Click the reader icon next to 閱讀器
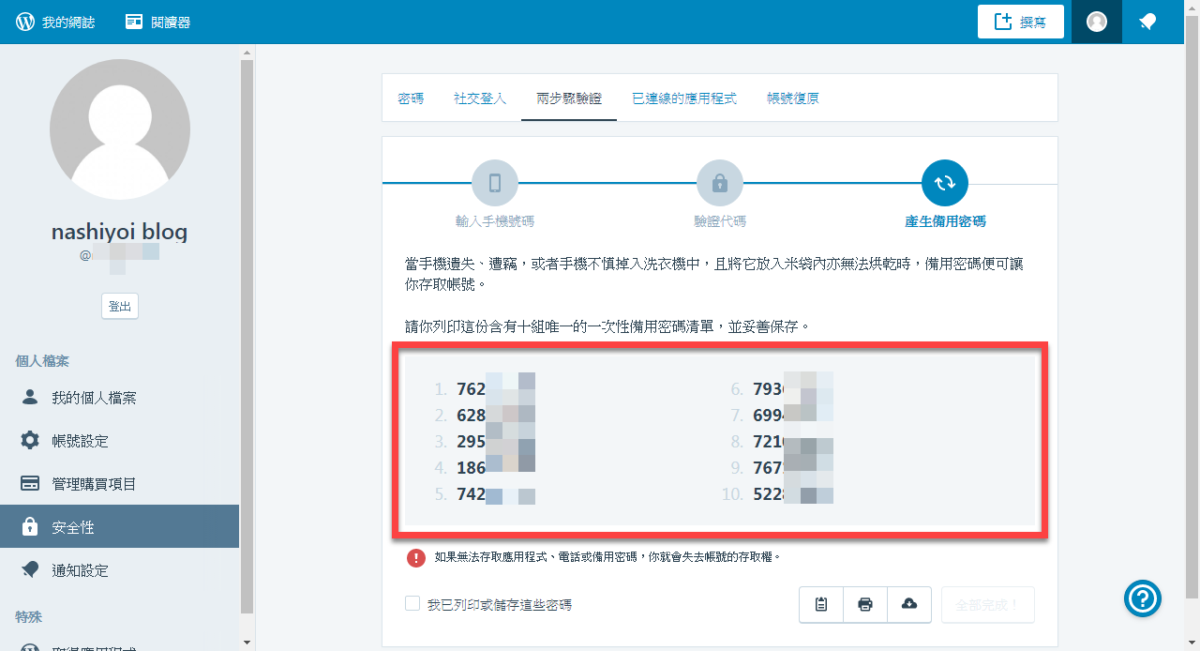The image size is (1200, 651). (134, 22)
